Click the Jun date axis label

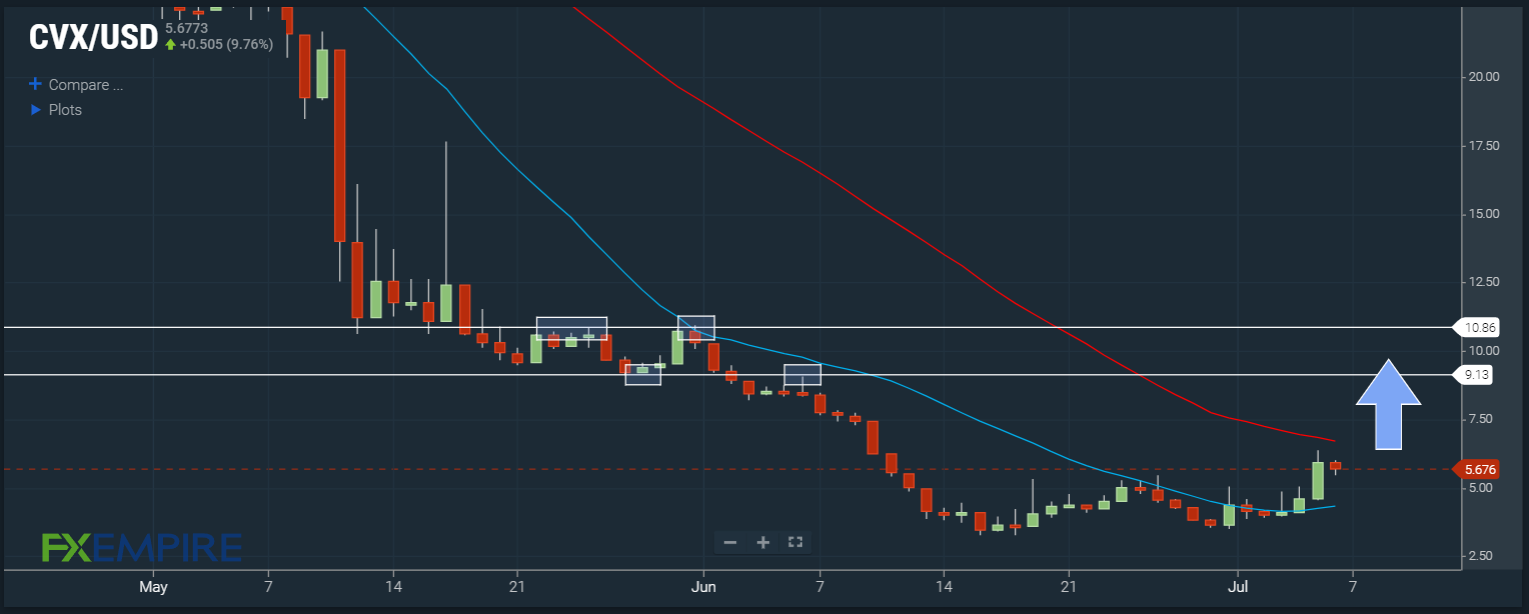(704, 586)
